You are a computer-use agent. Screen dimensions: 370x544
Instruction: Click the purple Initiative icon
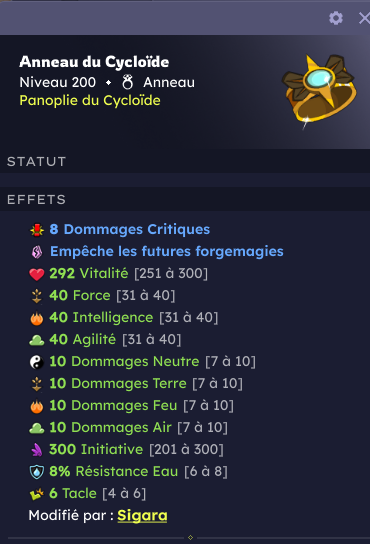click(37, 450)
